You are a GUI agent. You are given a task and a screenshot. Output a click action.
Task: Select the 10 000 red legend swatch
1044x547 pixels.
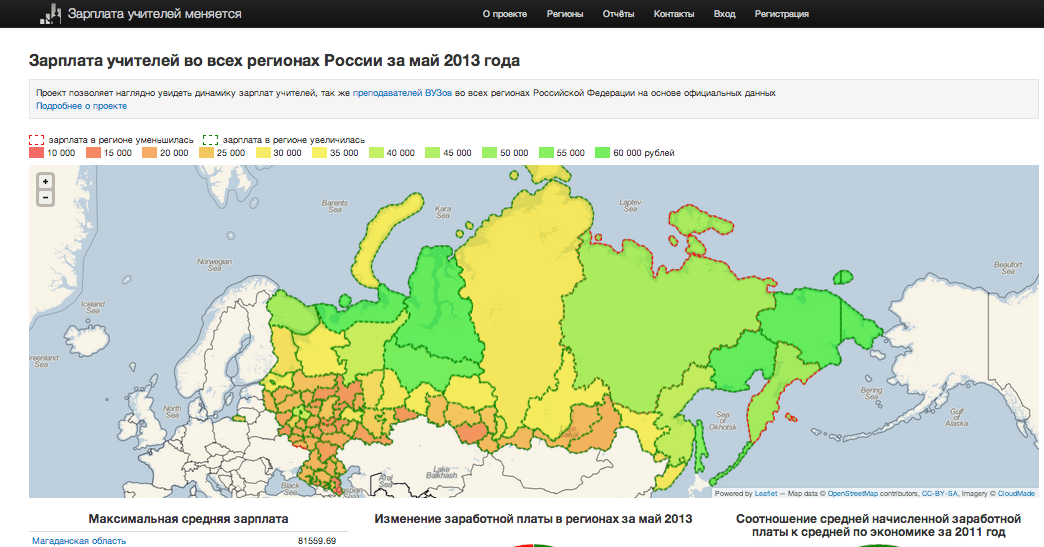[36, 153]
